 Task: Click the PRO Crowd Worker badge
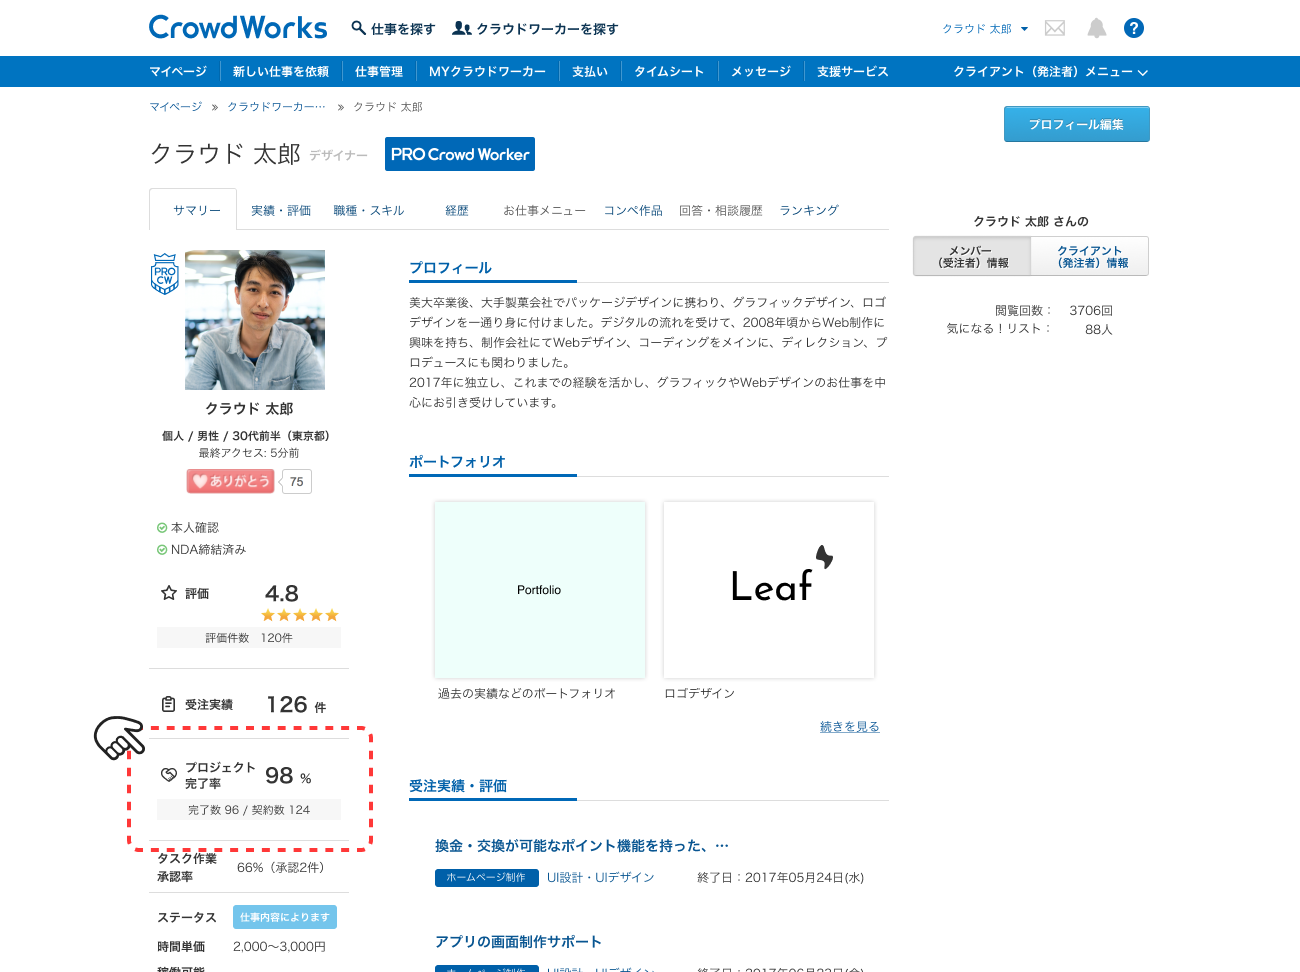[460, 154]
